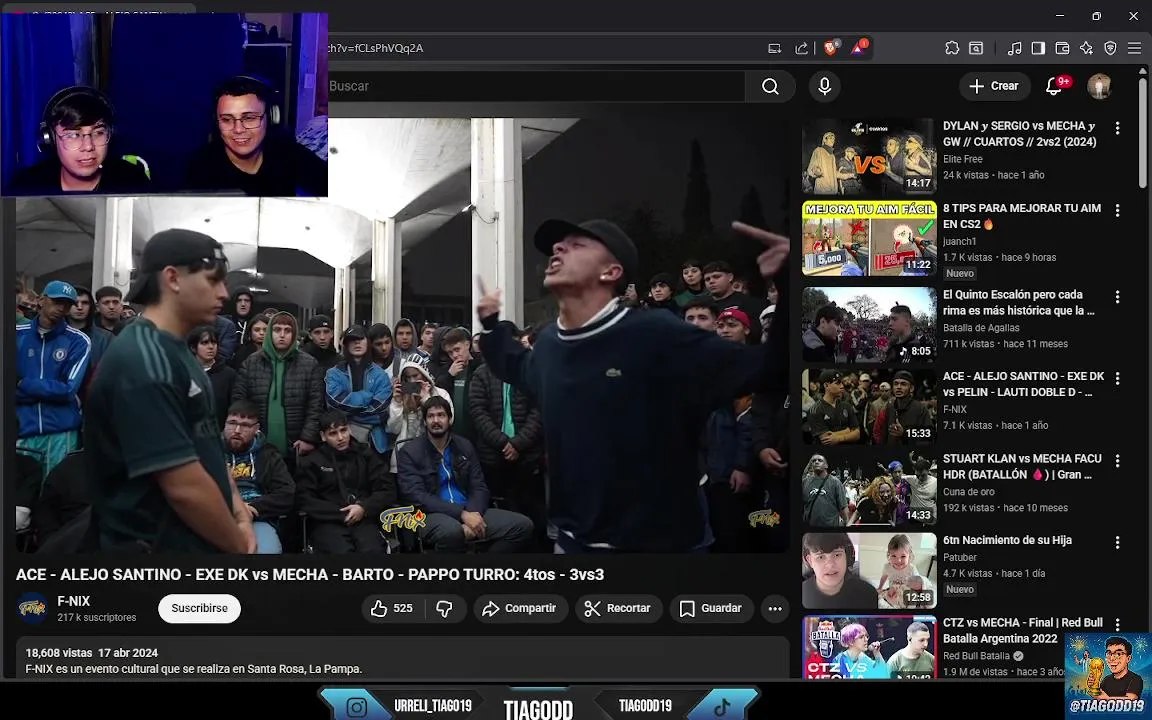Viewport: 1152px width, 720px height.
Task: Click the main video player
Action: pyautogui.click(x=403, y=335)
